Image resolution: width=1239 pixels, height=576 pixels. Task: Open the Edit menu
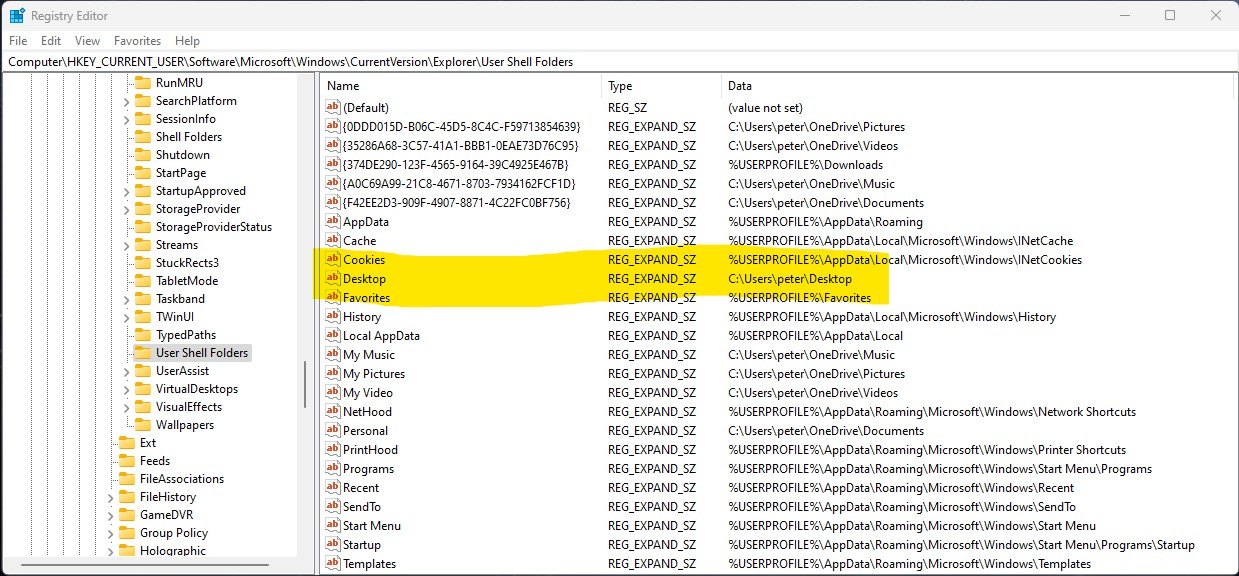(x=51, y=41)
